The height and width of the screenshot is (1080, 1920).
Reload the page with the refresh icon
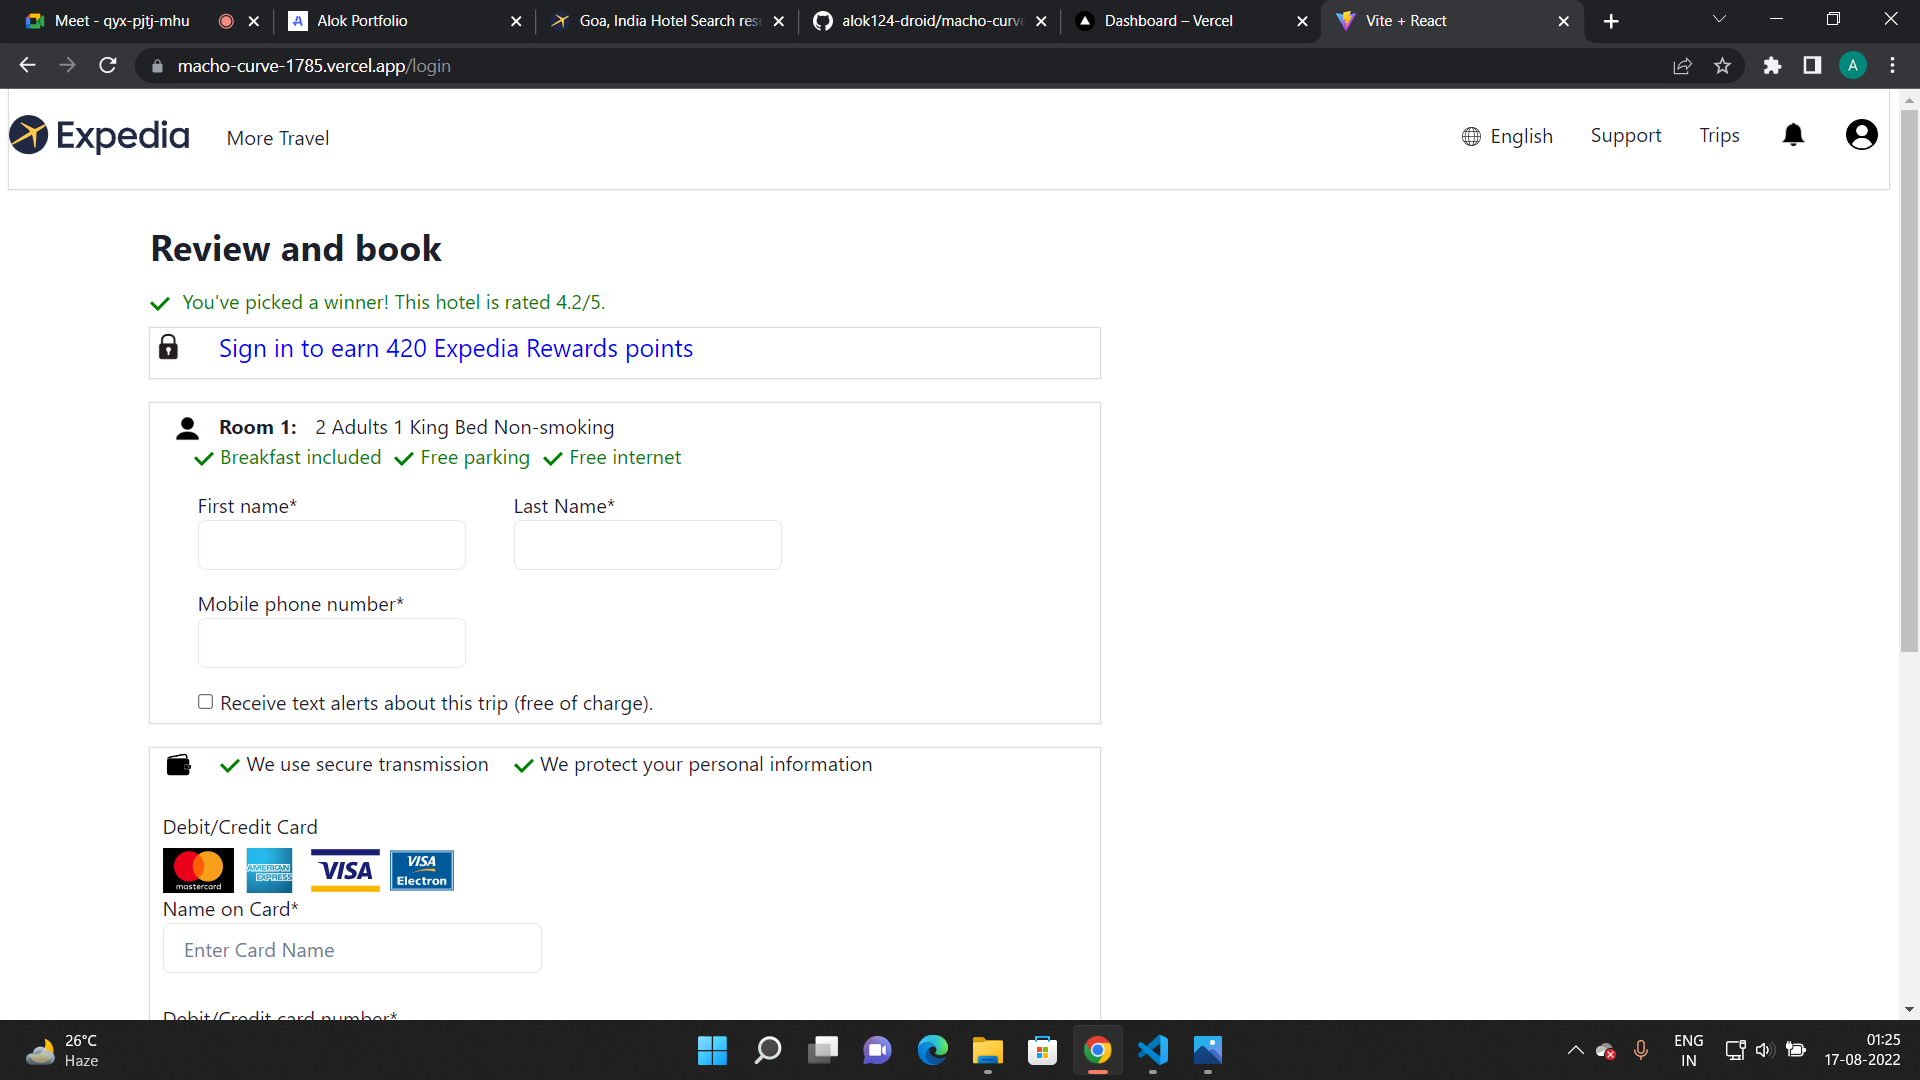(108, 65)
